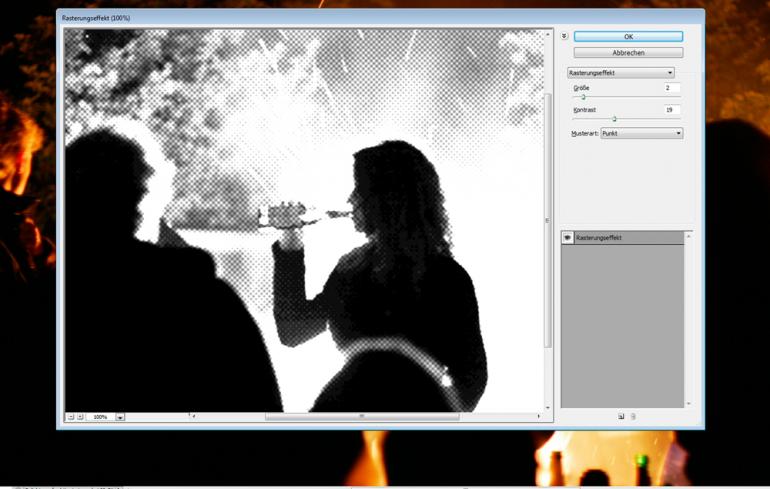770x489 pixels.
Task: Click the Abbrechen button
Action: click(628, 52)
